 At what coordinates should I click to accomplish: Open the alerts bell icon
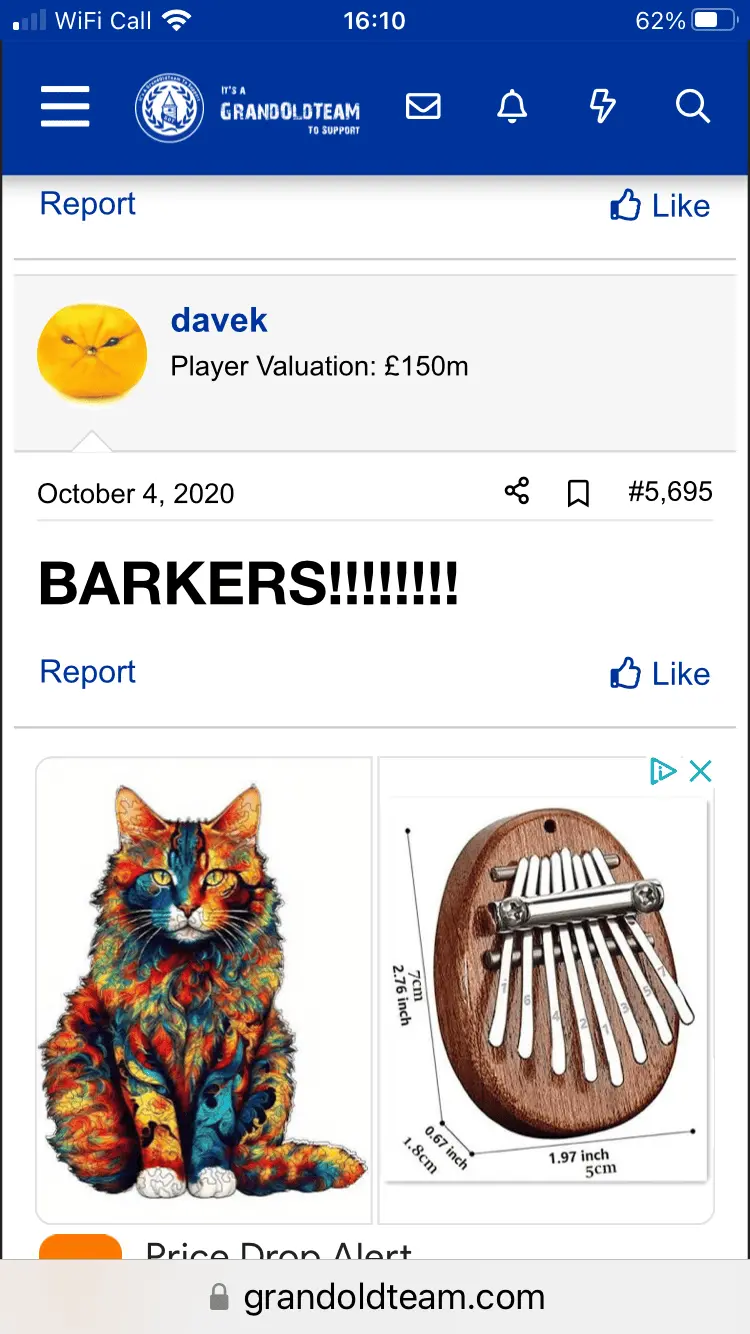[x=512, y=106]
